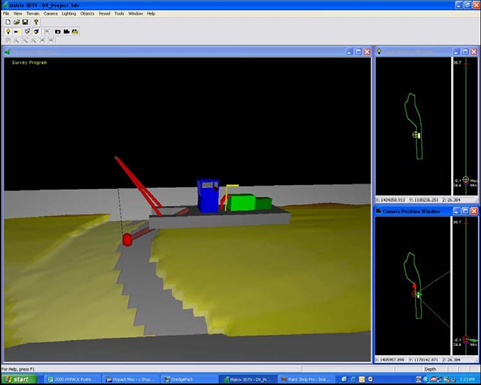The width and height of the screenshot is (481, 385).
Task: Click the blue and yellow arrow toolbar icon
Action: pos(17,31)
